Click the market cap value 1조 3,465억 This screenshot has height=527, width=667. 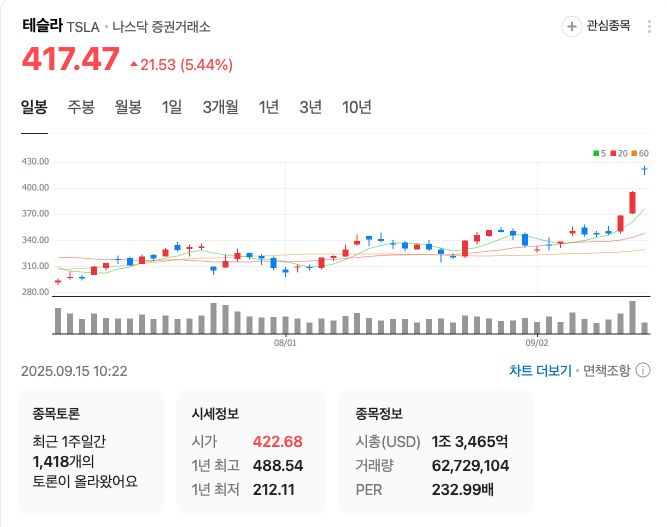(470, 442)
